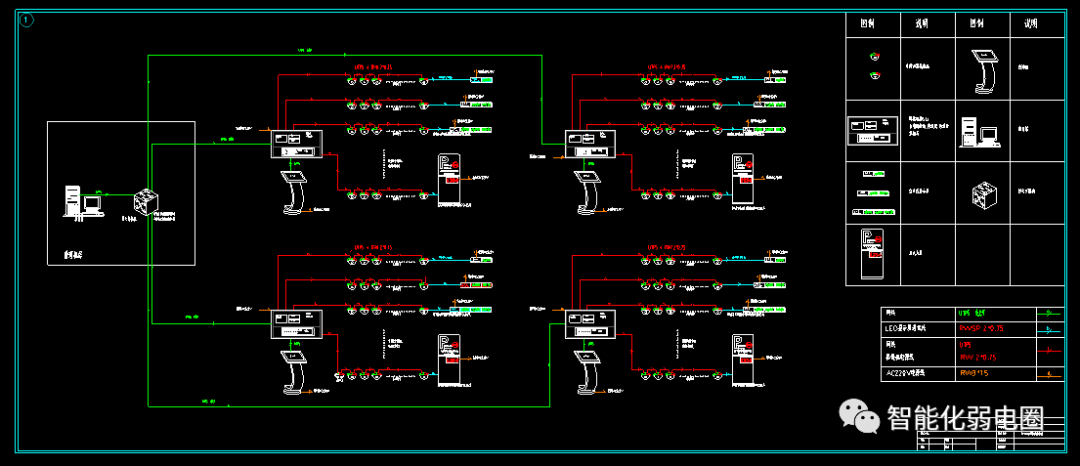
Task: Select the parking P sign symbol in legend
Action: 872,253
